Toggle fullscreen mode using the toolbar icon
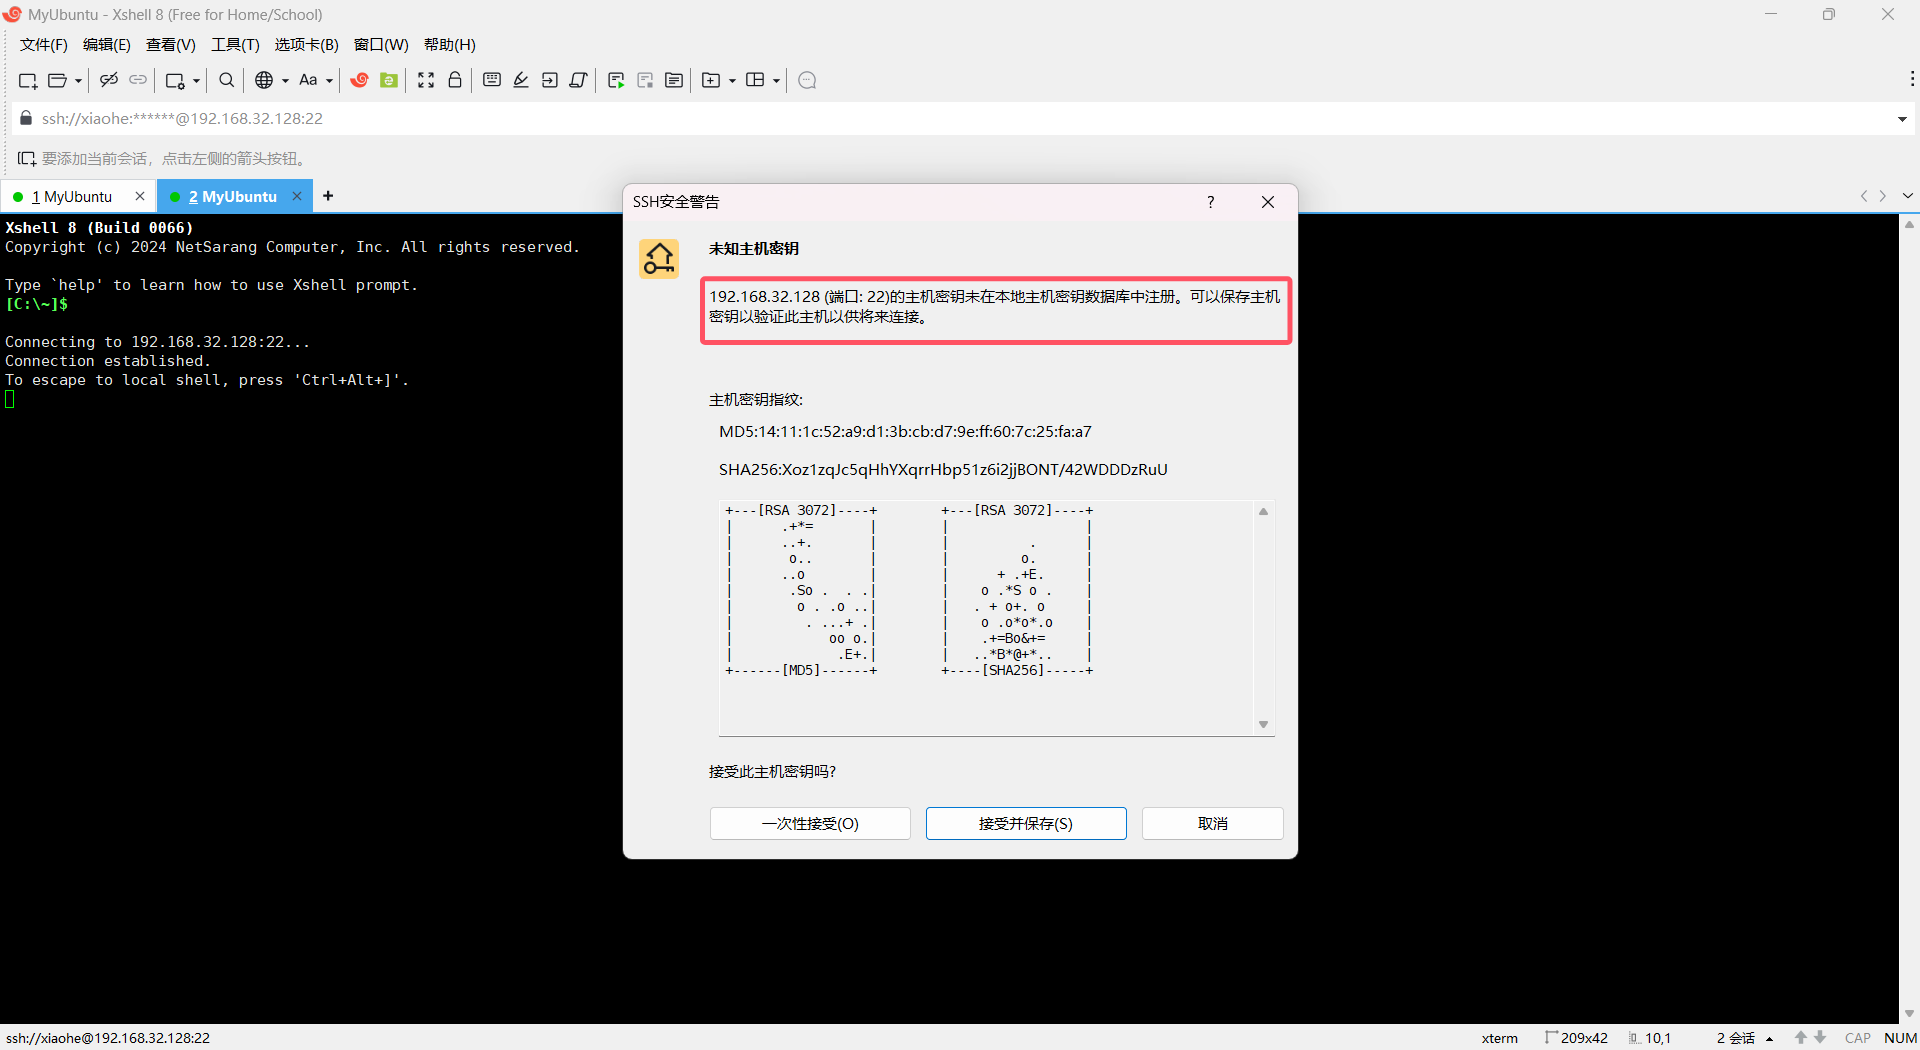 pyautogui.click(x=426, y=80)
